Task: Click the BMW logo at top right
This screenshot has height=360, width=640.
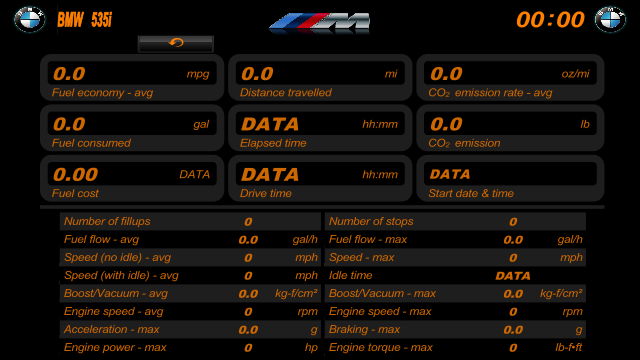Action: (610, 19)
